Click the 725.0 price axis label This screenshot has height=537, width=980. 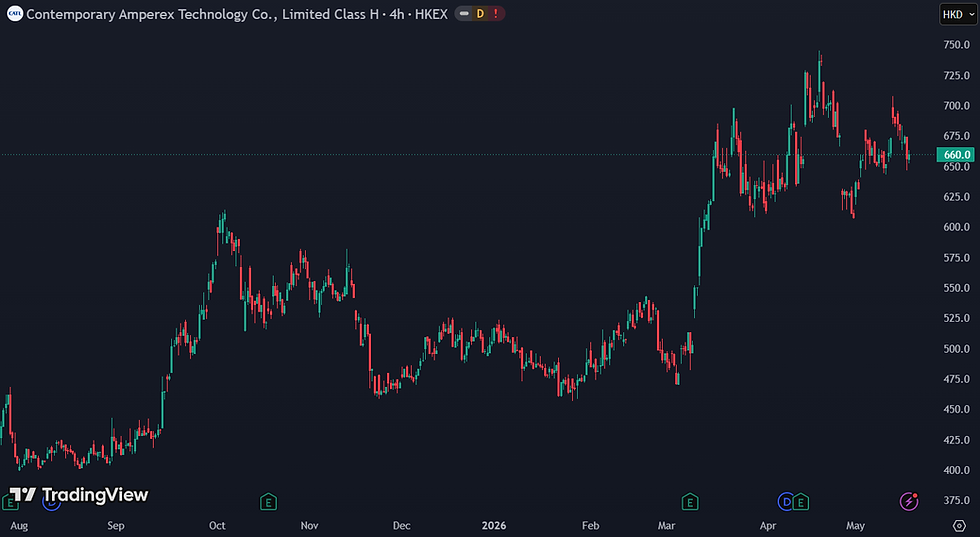pos(956,76)
